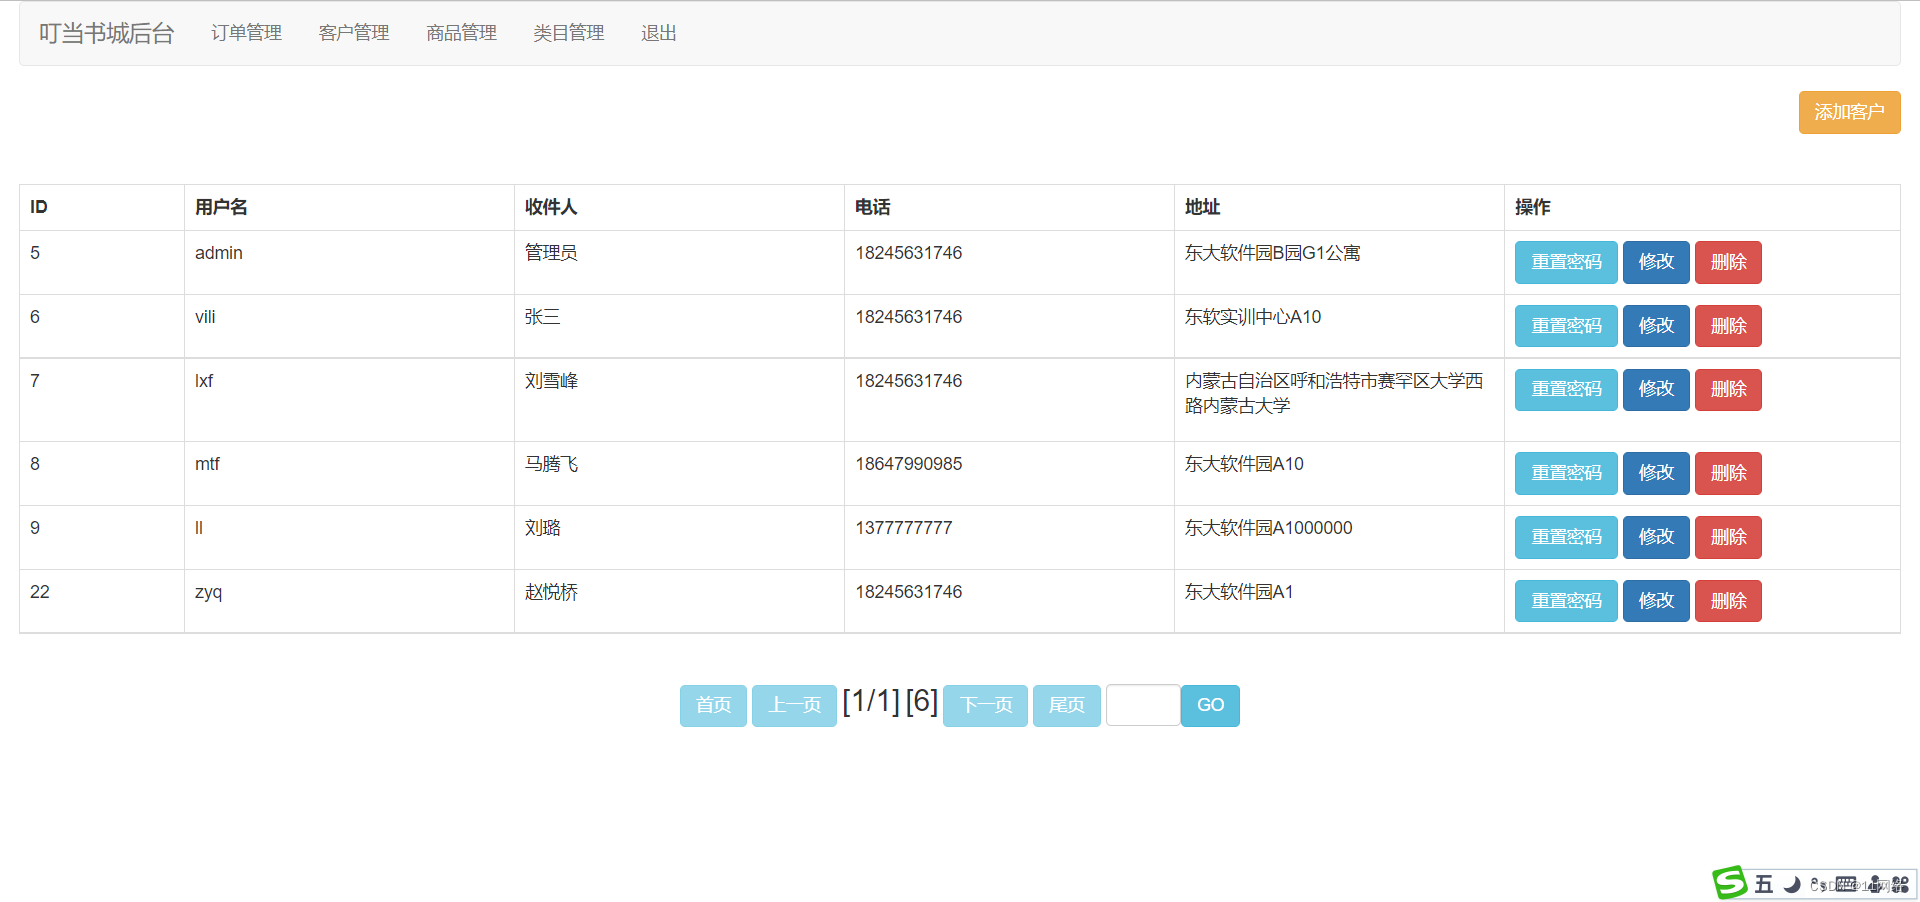Screen dimensions: 1920x902
Task: Reset password for user zyq
Action: pyautogui.click(x=1566, y=601)
